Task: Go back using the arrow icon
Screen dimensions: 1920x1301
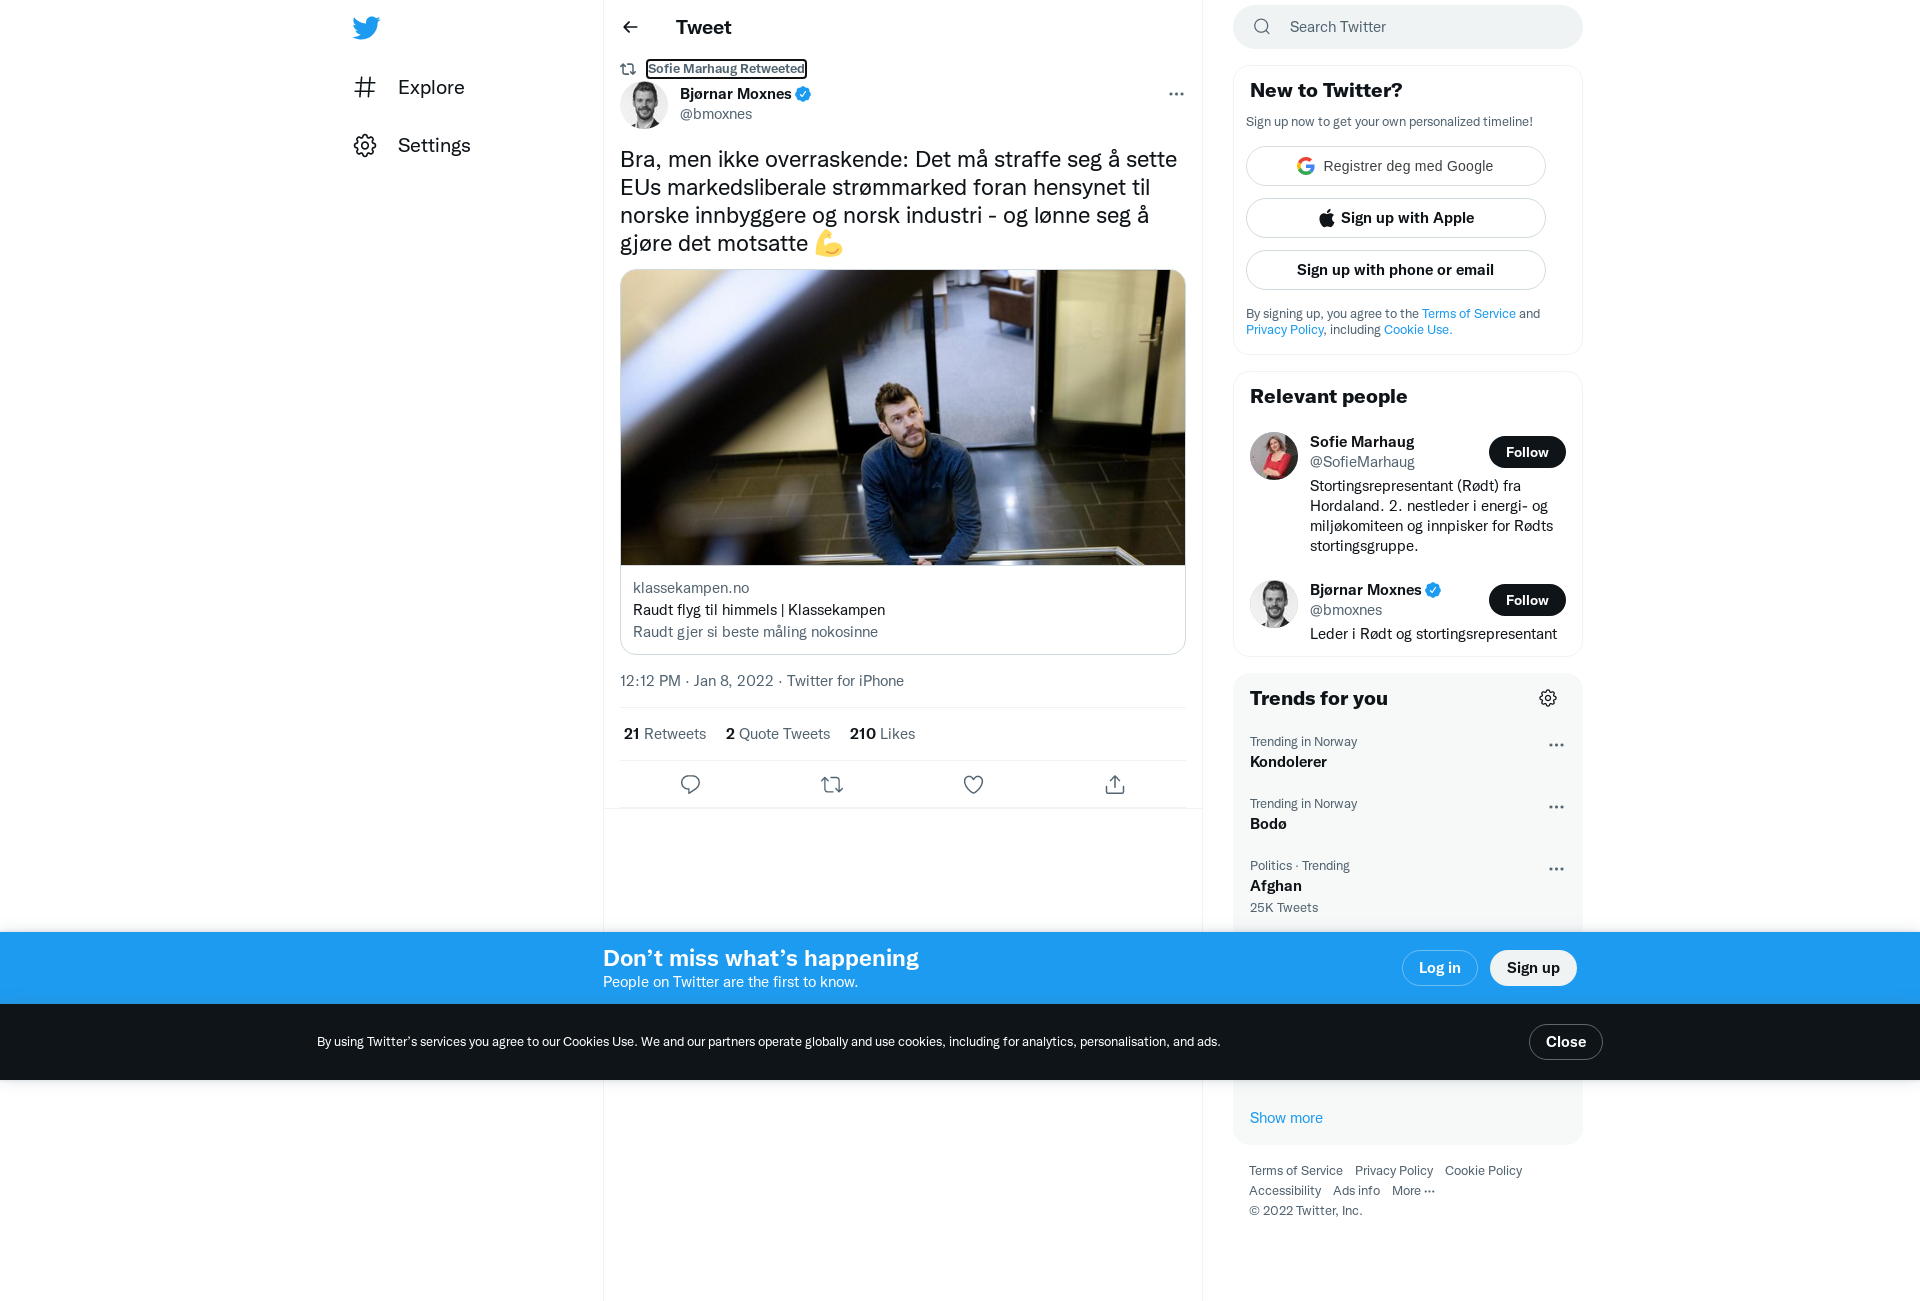Action: [630, 27]
